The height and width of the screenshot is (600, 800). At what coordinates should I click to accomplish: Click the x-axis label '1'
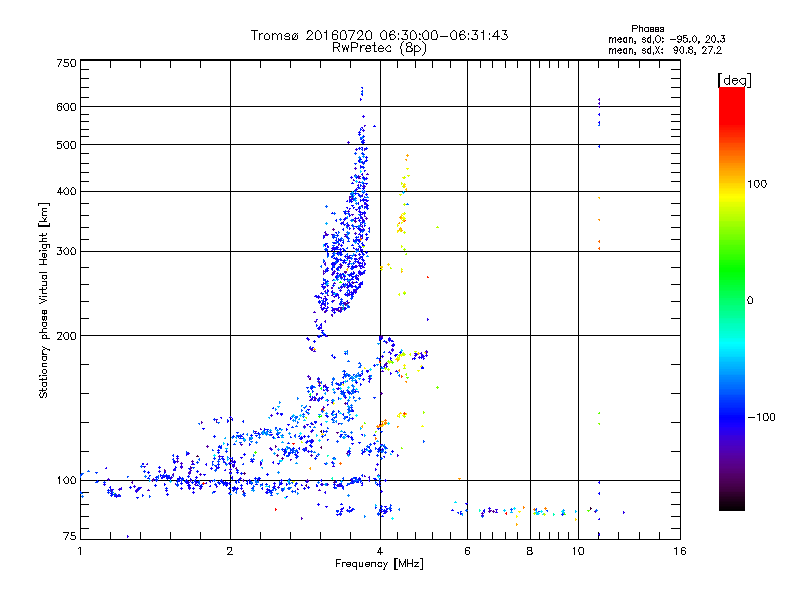pos(80,551)
